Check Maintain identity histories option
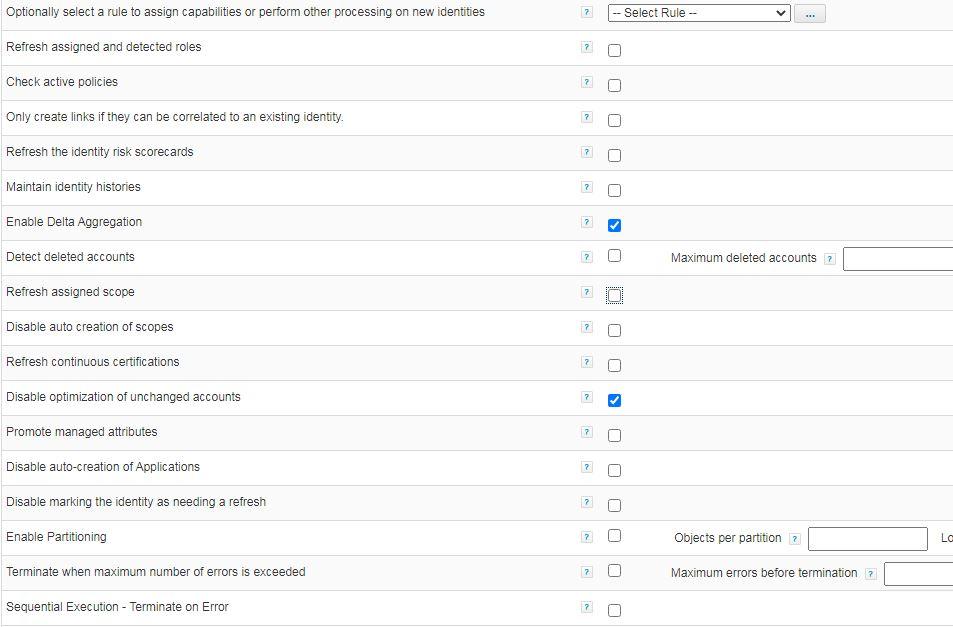The width and height of the screenshot is (953, 627). coord(614,190)
